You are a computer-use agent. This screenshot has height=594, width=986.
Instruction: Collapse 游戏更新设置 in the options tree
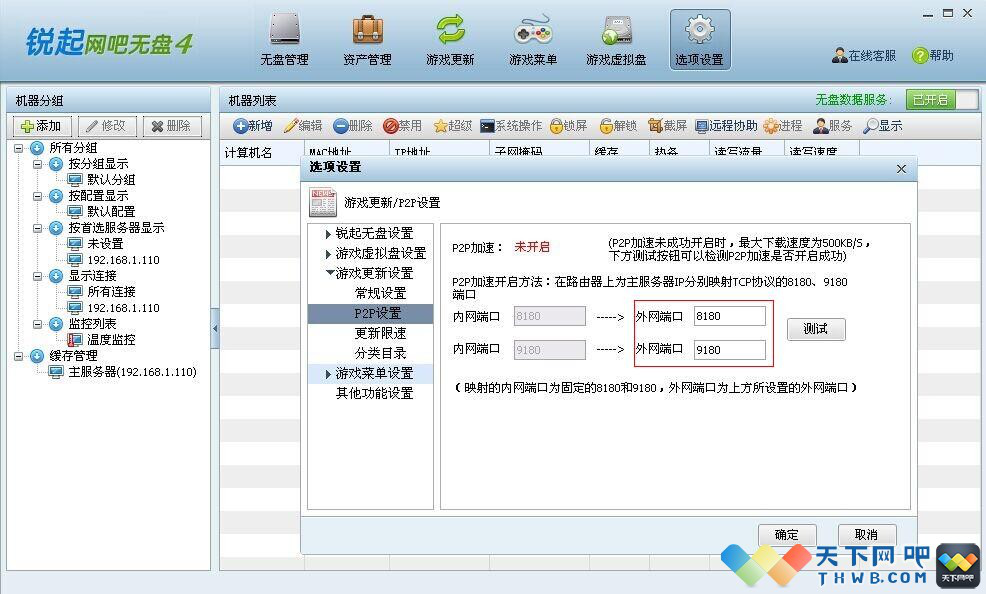click(x=330, y=273)
